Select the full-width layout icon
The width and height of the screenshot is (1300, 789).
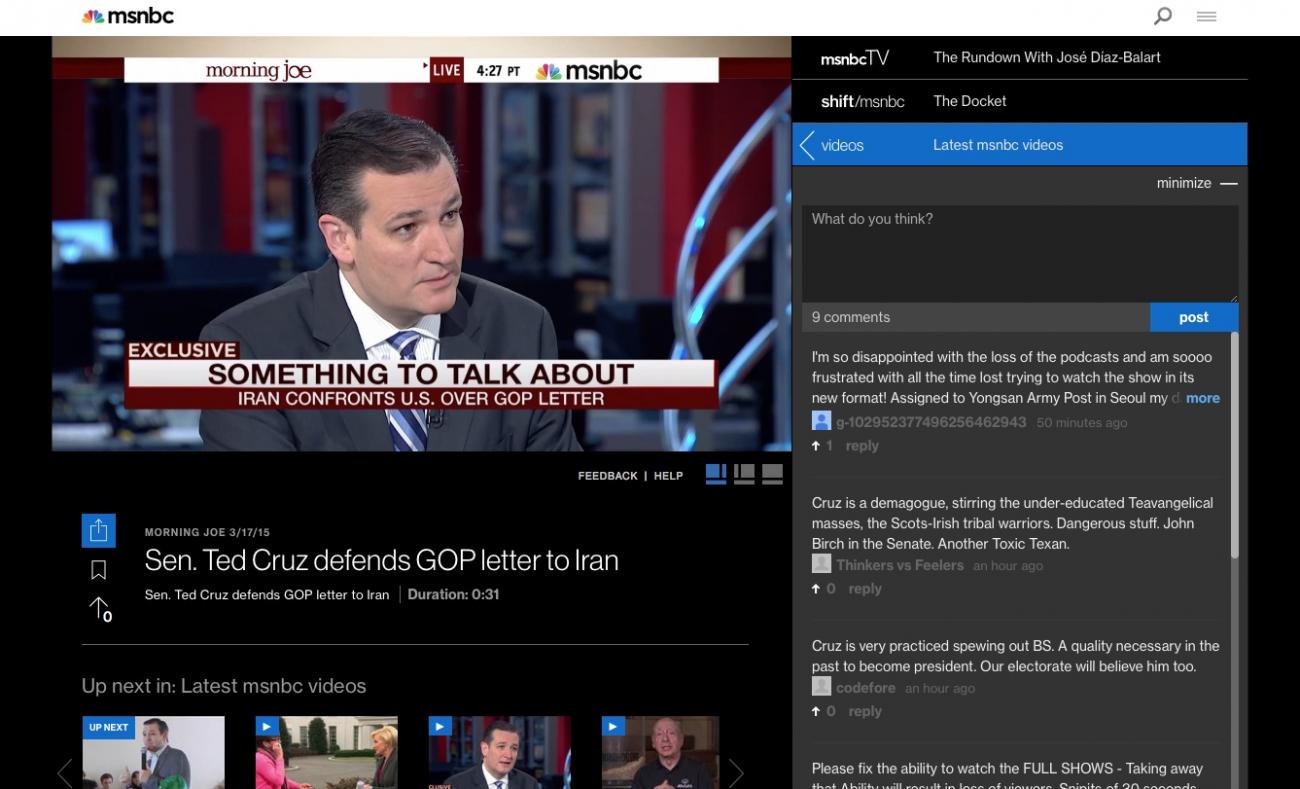pos(772,474)
